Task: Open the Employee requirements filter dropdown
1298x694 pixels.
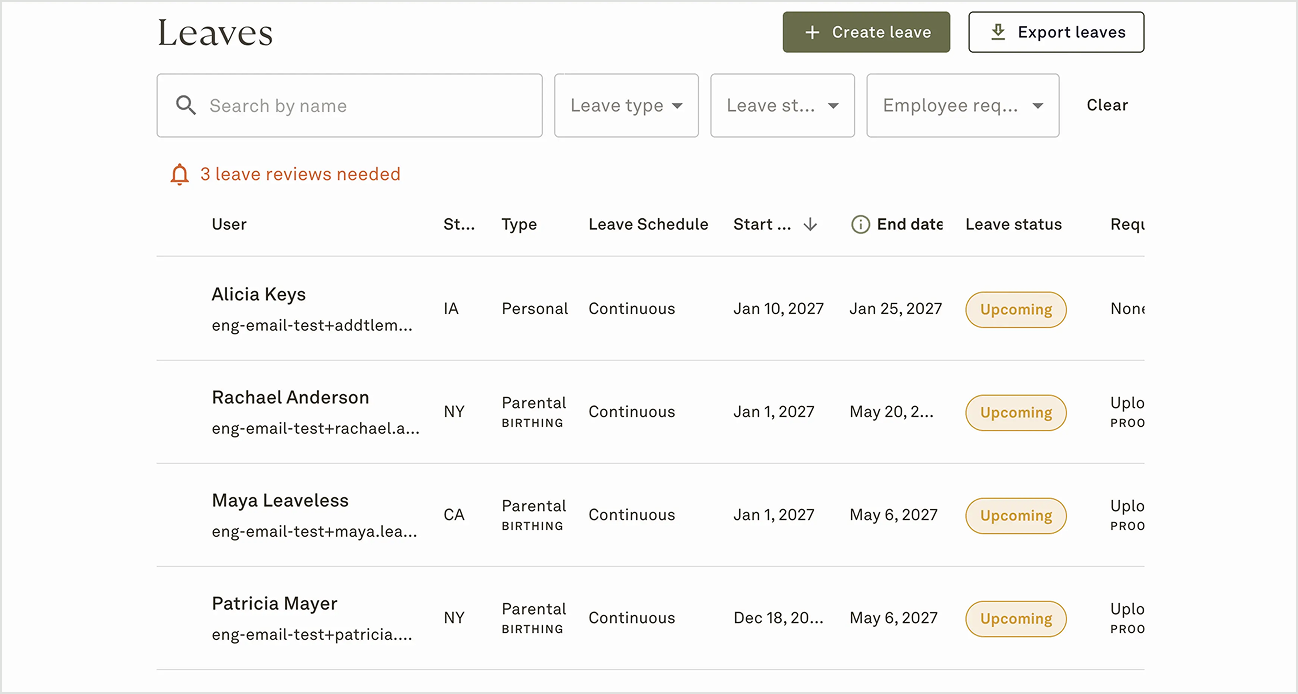Action: click(x=963, y=105)
